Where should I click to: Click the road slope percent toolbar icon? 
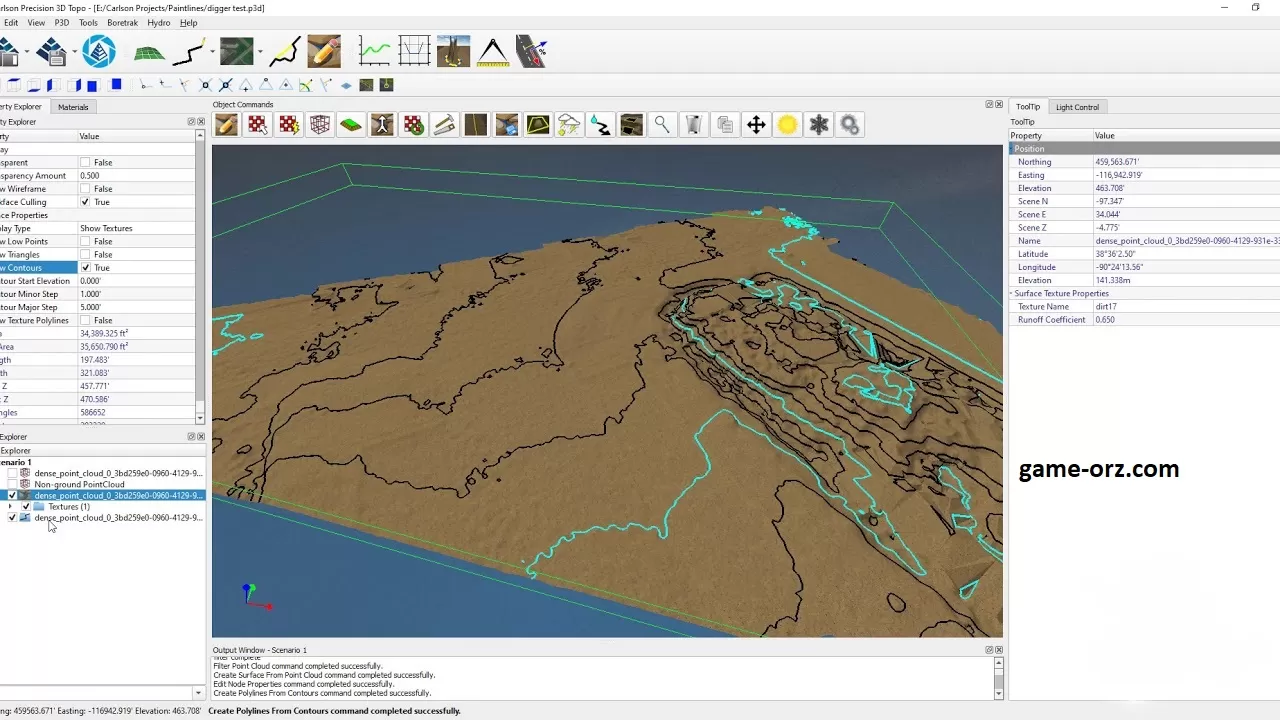532,52
